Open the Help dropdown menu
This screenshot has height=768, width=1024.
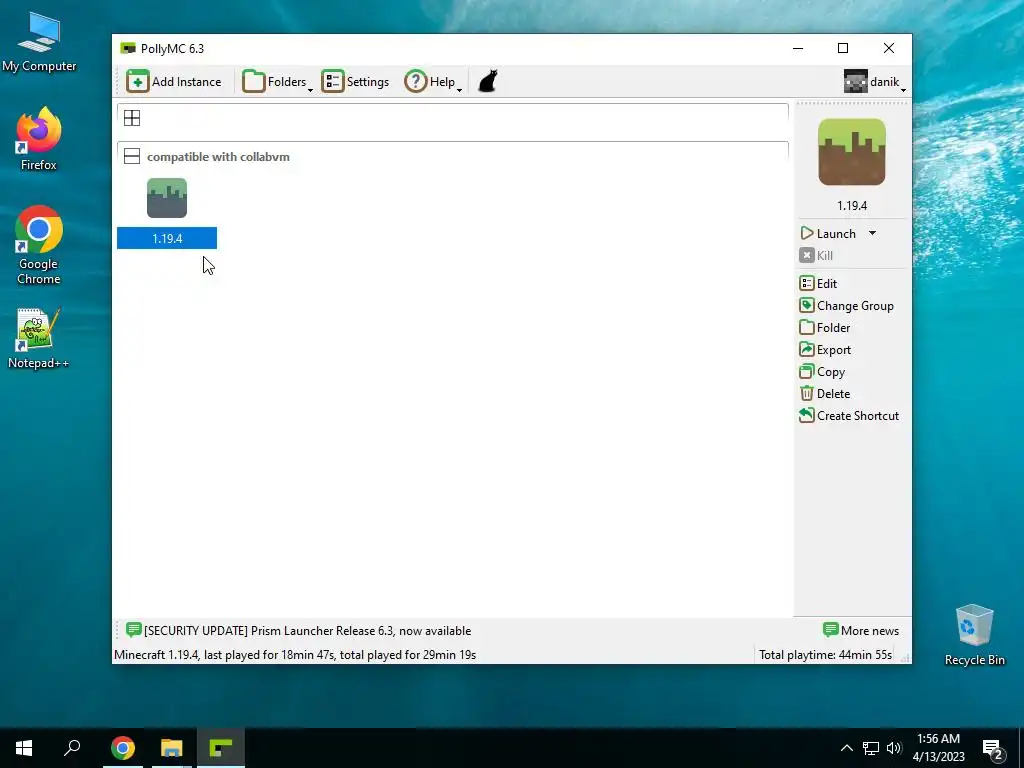(x=434, y=82)
